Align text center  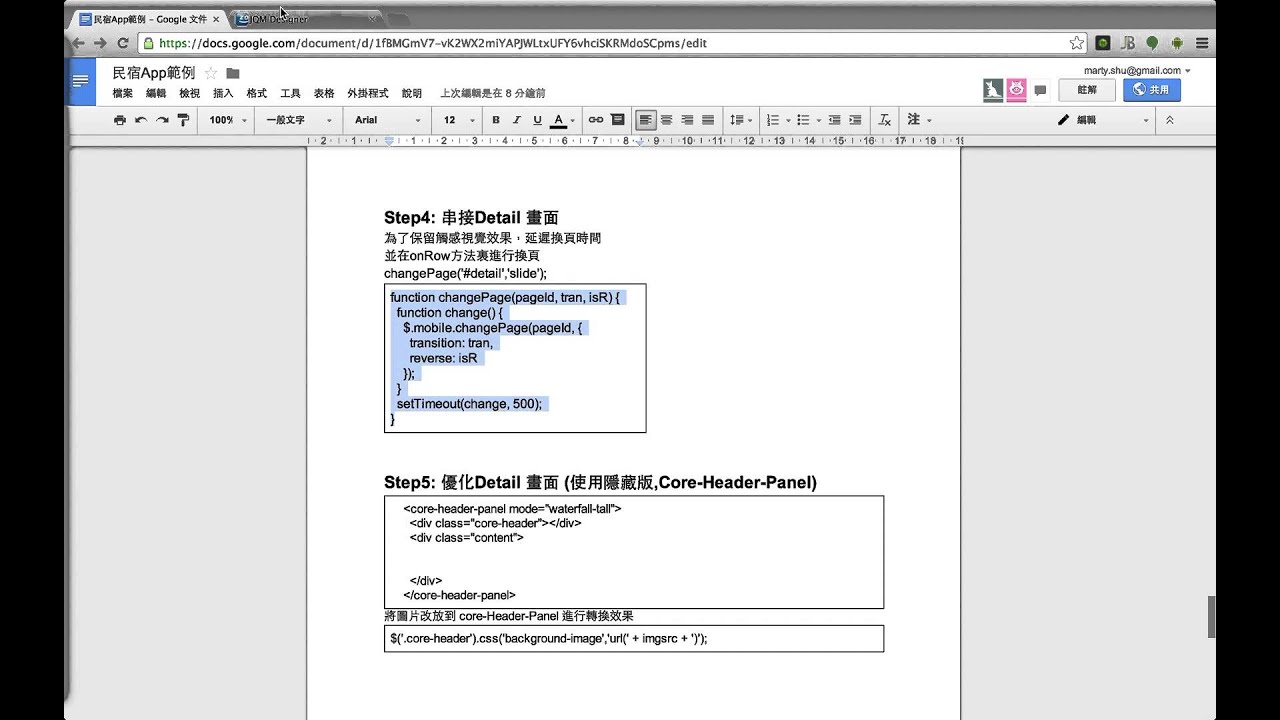click(667, 120)
